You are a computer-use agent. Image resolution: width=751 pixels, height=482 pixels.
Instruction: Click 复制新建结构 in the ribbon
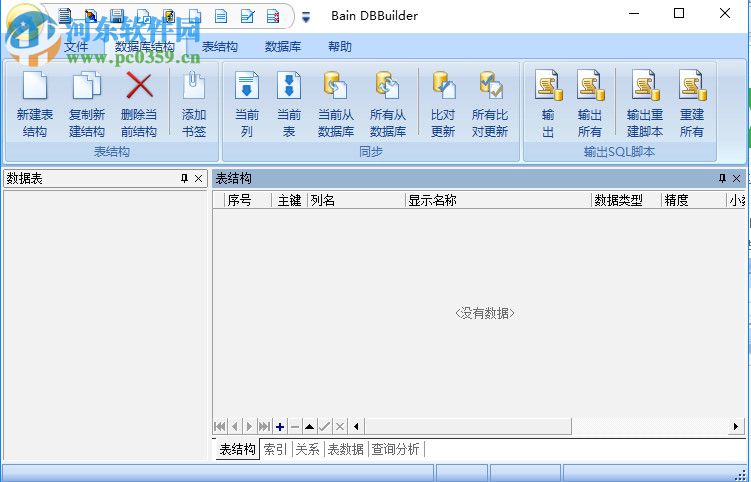(87, 104)
